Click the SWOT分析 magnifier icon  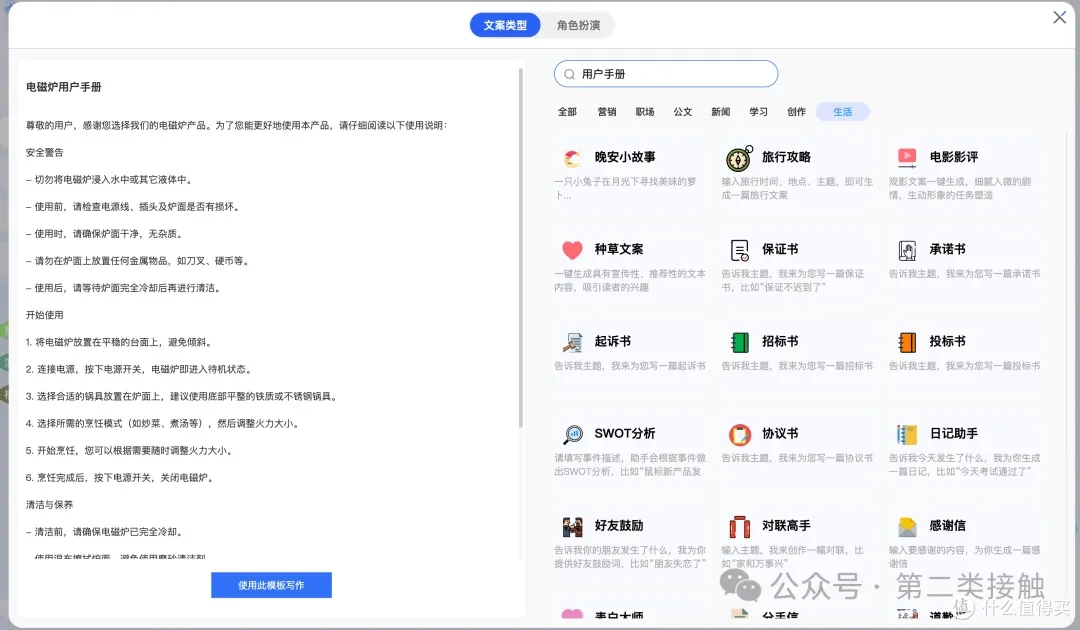(572, 434)
